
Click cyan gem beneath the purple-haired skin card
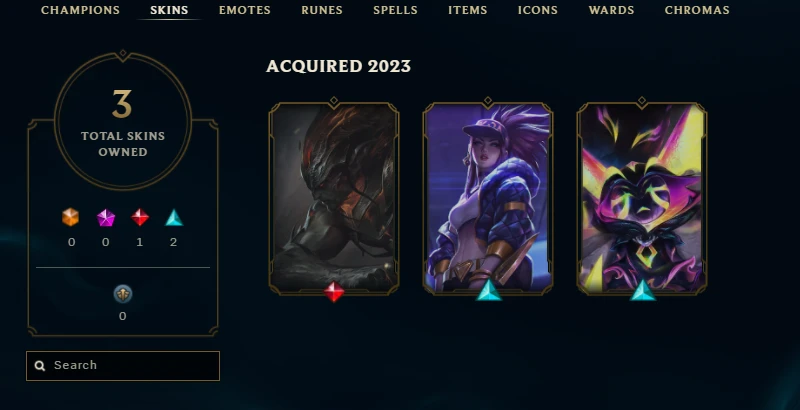click(489, 291)
